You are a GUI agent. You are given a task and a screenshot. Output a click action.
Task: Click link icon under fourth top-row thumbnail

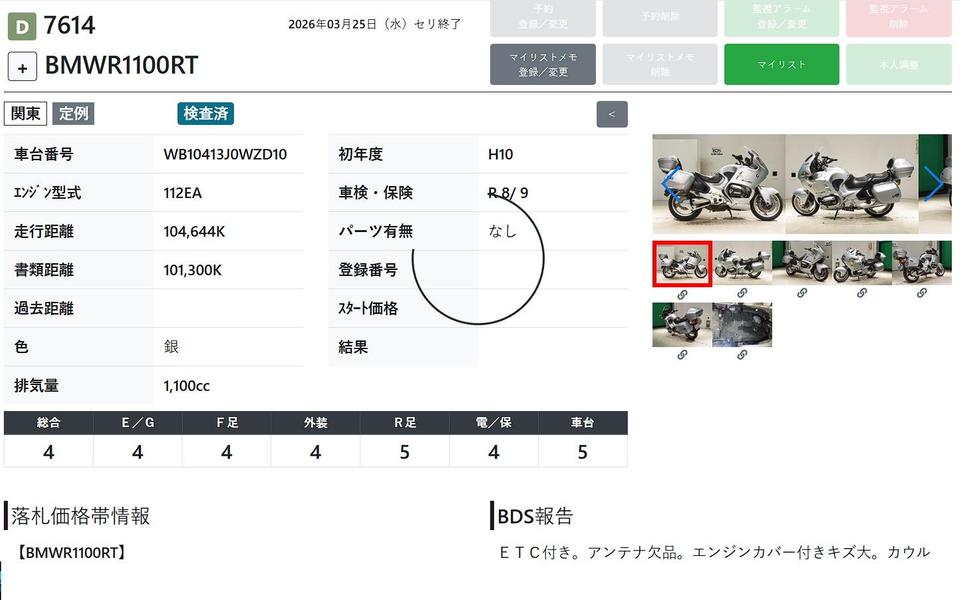point(862,293)
